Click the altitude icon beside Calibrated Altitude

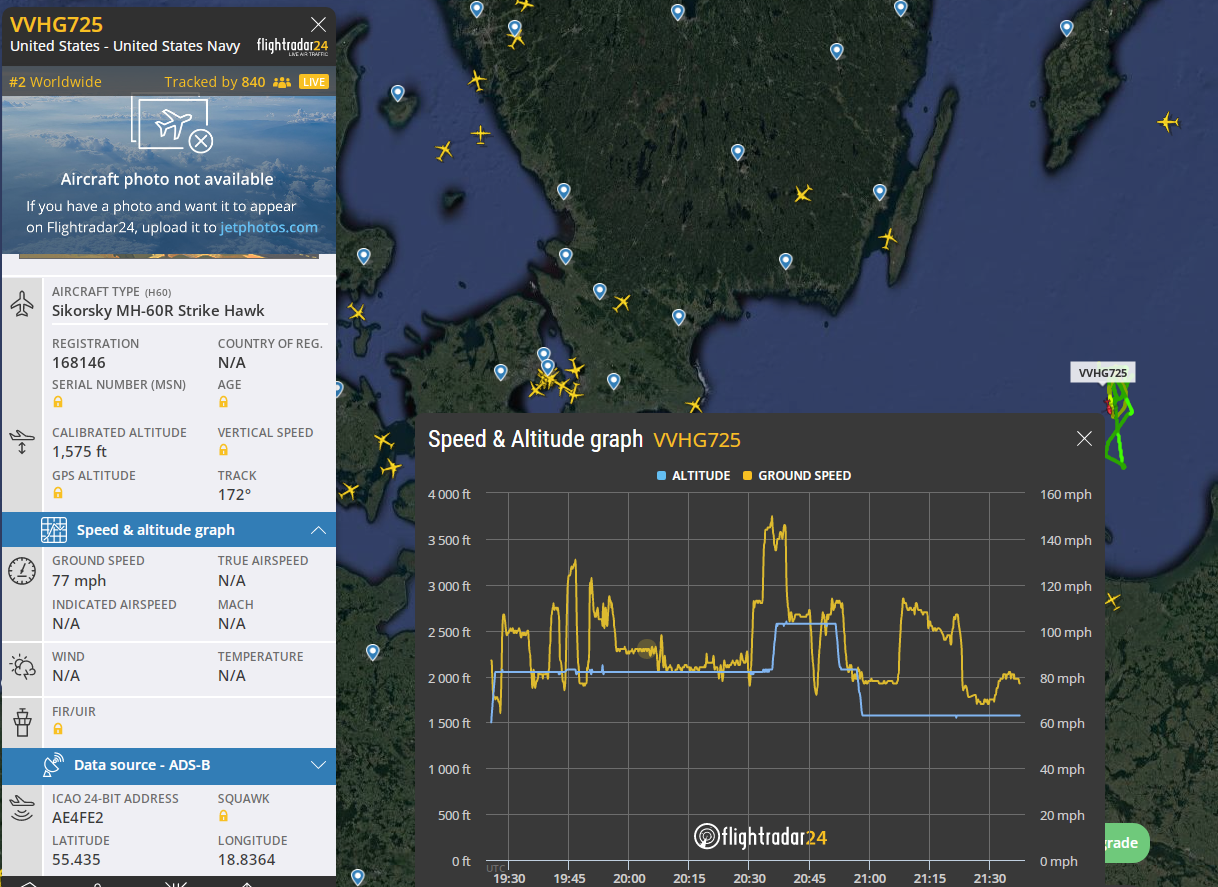click(x=22, y=442)
